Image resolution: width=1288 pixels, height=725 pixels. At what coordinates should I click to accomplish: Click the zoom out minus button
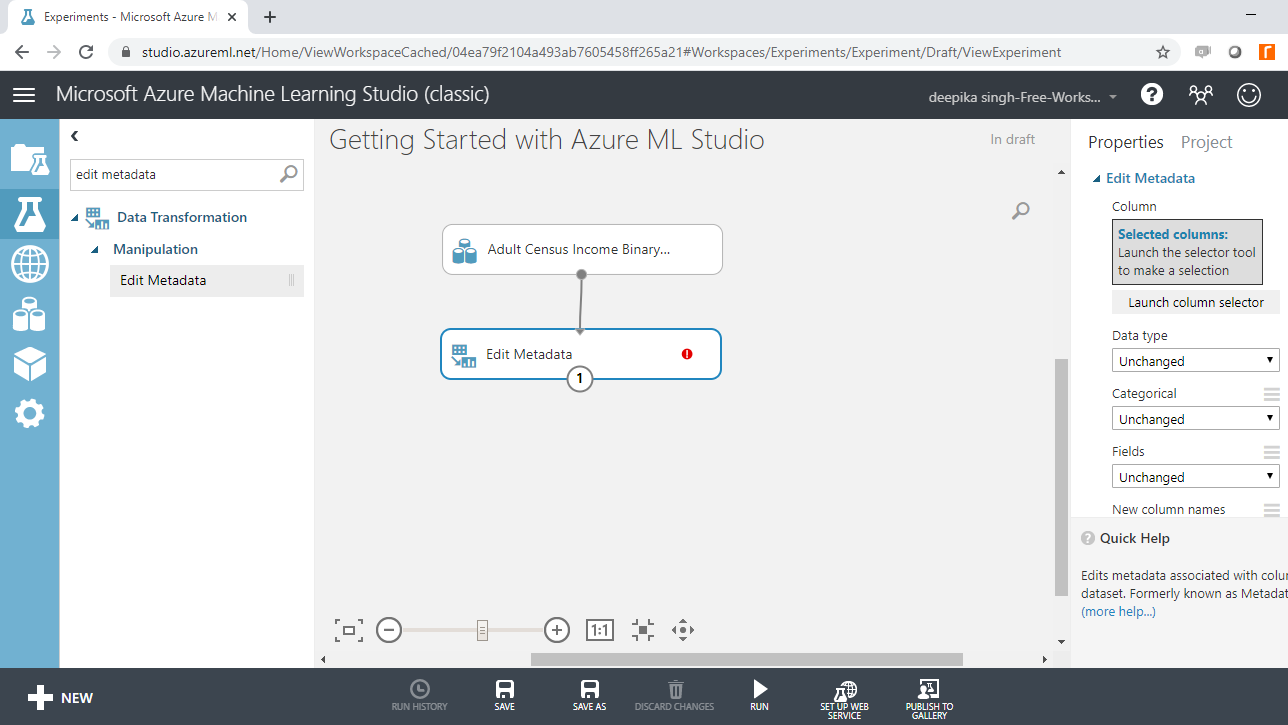[x=389, y=630]
